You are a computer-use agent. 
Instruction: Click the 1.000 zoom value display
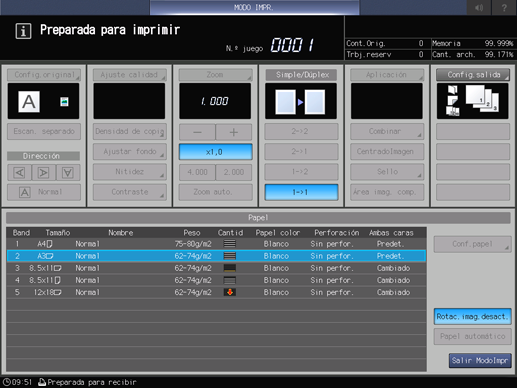click(215, 101)
